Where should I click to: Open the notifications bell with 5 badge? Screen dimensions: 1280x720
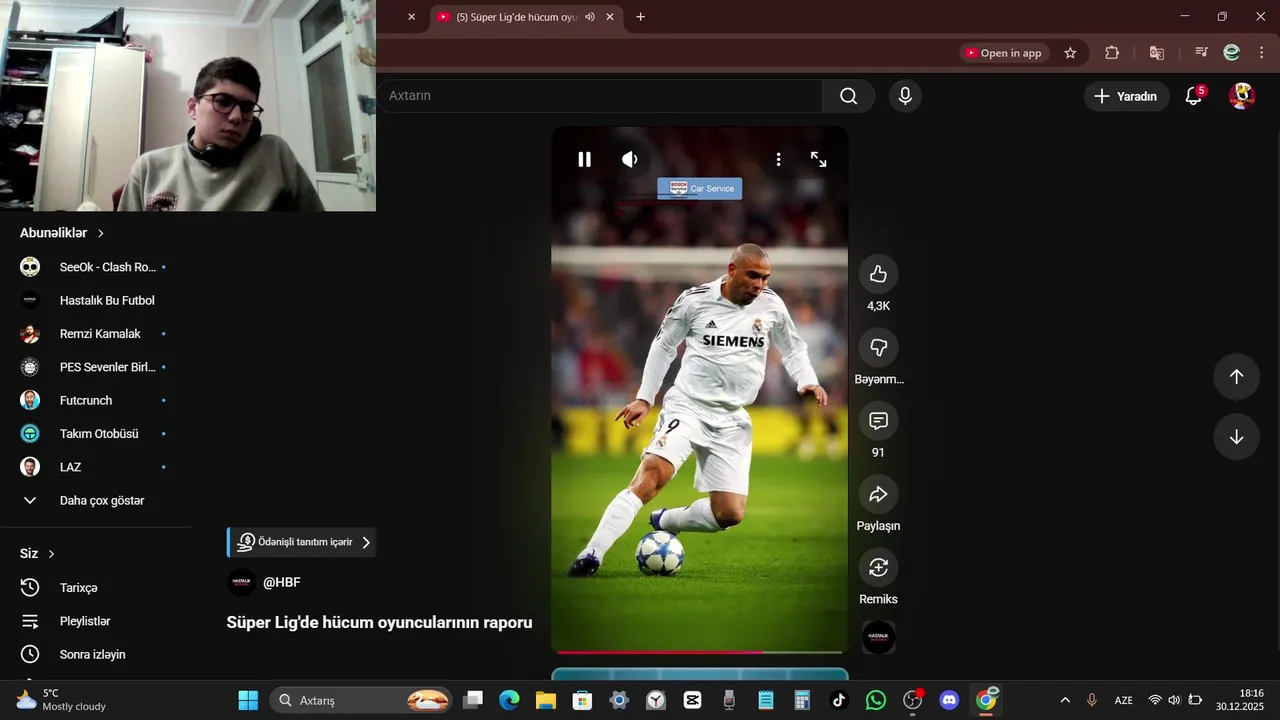(x=1193, y=96)
